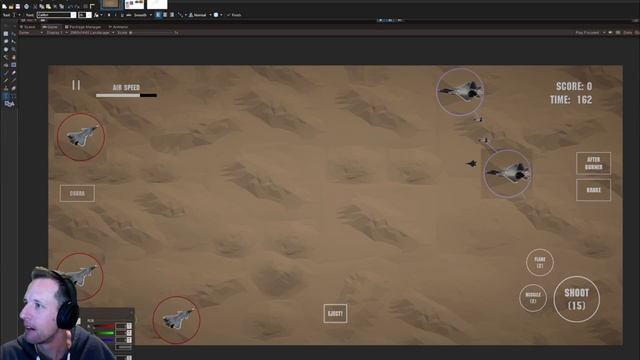
Task: Select the Magic Wand tool
Action: coord(6,57)
